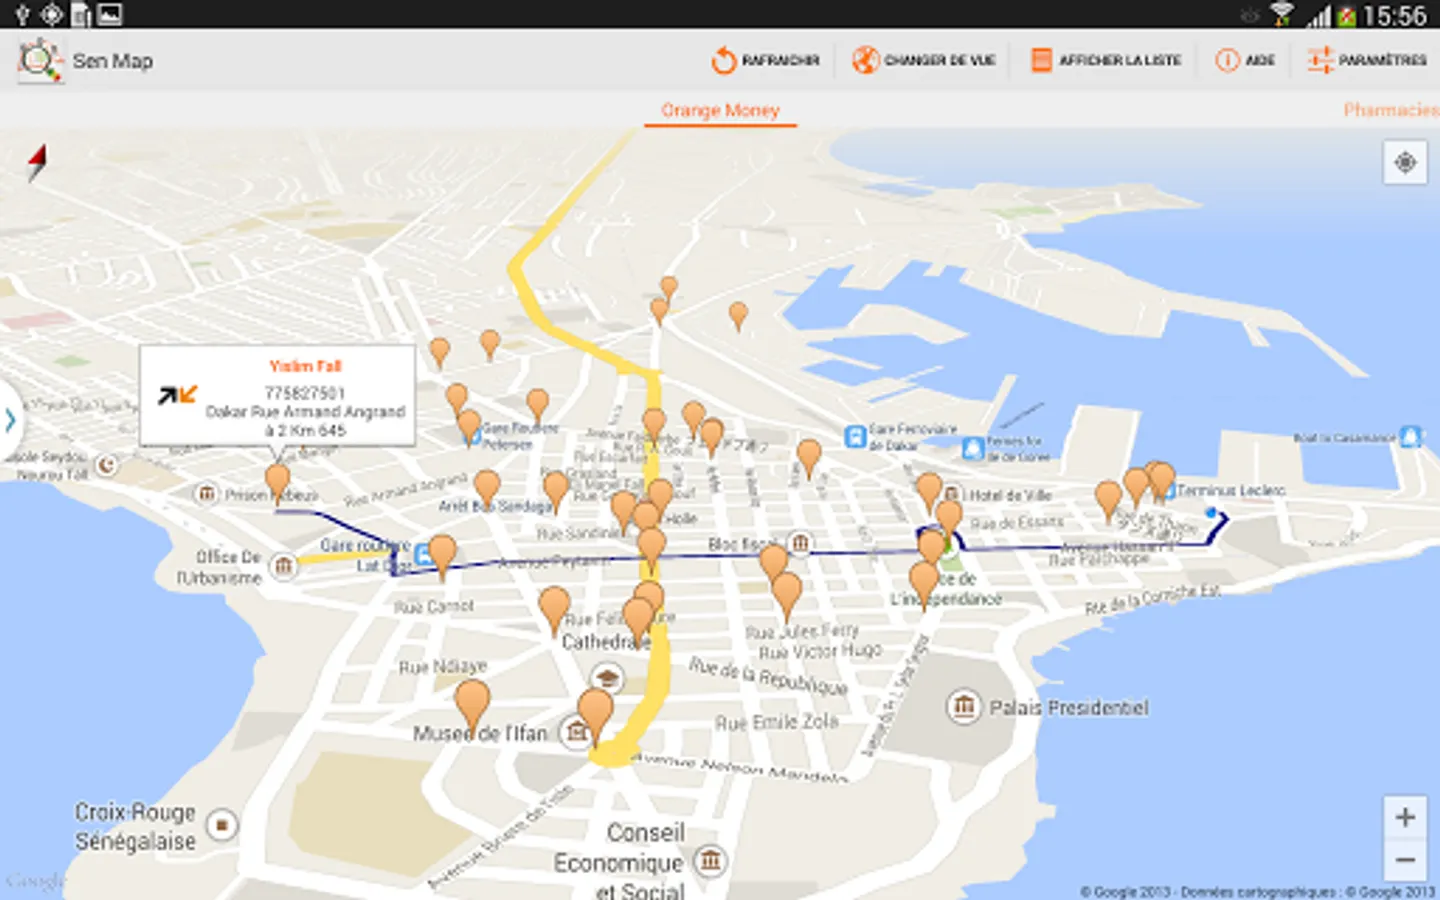Tap the Gare Ferroviaire de Dakar train icon
The image size is (1440, 900).
[x=855, y=436]
